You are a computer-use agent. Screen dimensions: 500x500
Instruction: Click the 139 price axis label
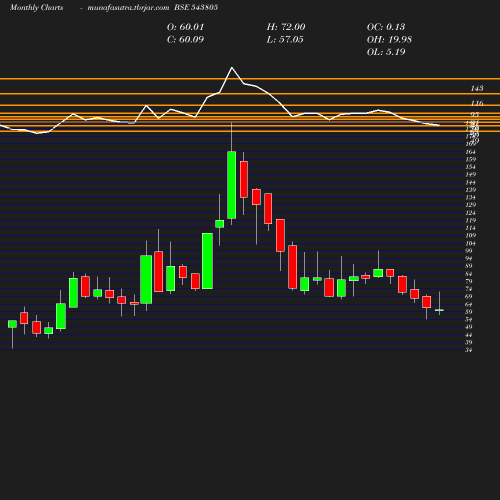pos(471,190)
